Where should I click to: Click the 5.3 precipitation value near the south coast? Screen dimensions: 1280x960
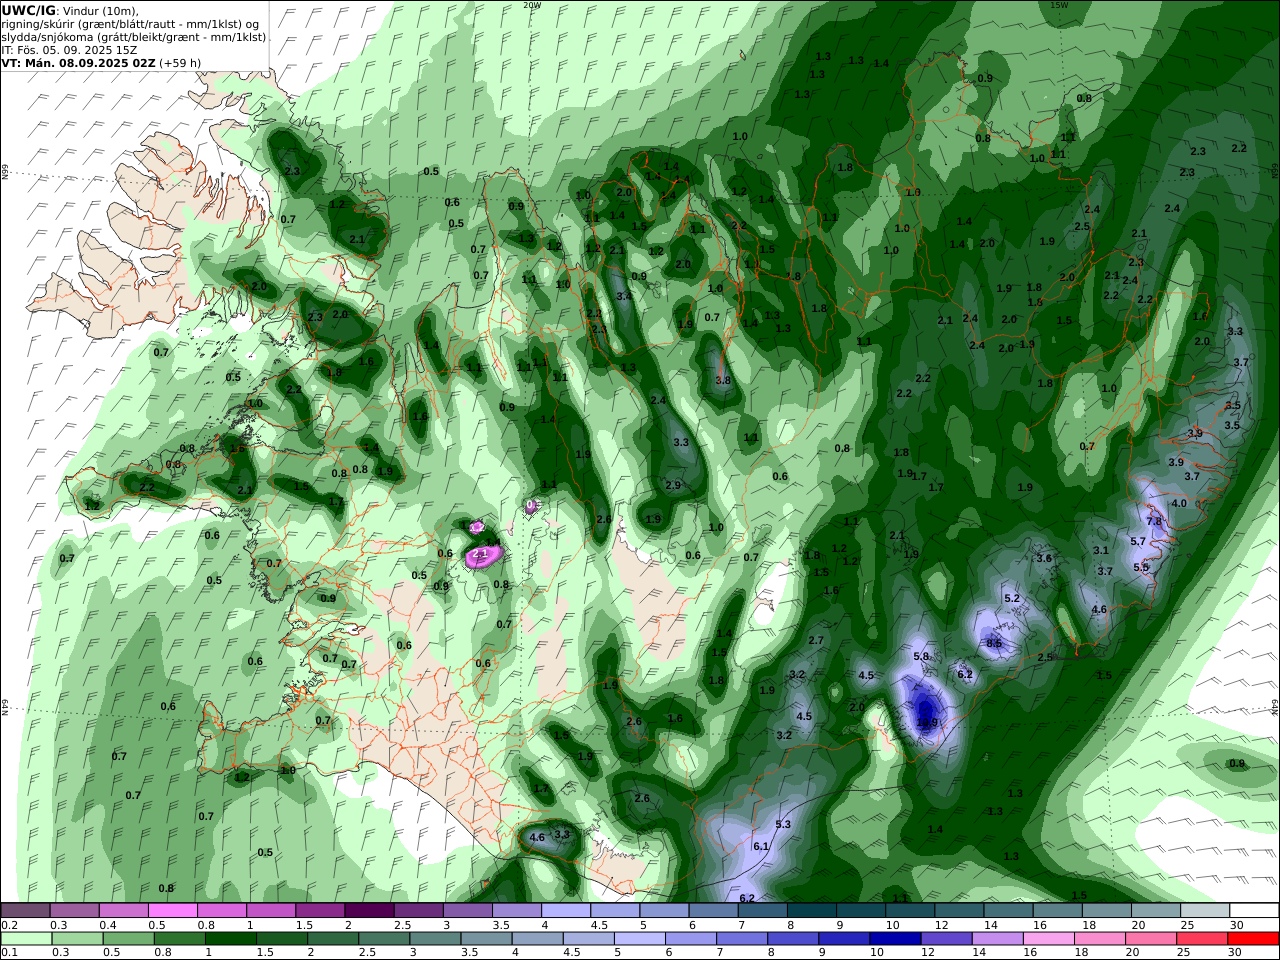(783, 824)
